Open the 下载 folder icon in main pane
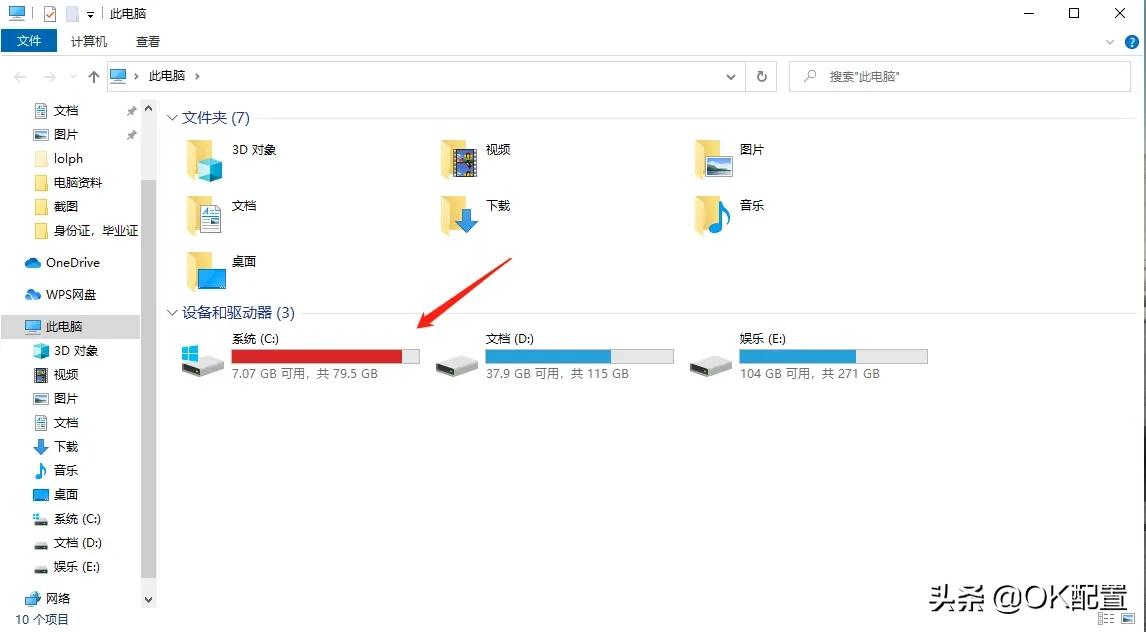 pyautogui.click(x=459, y=216)
